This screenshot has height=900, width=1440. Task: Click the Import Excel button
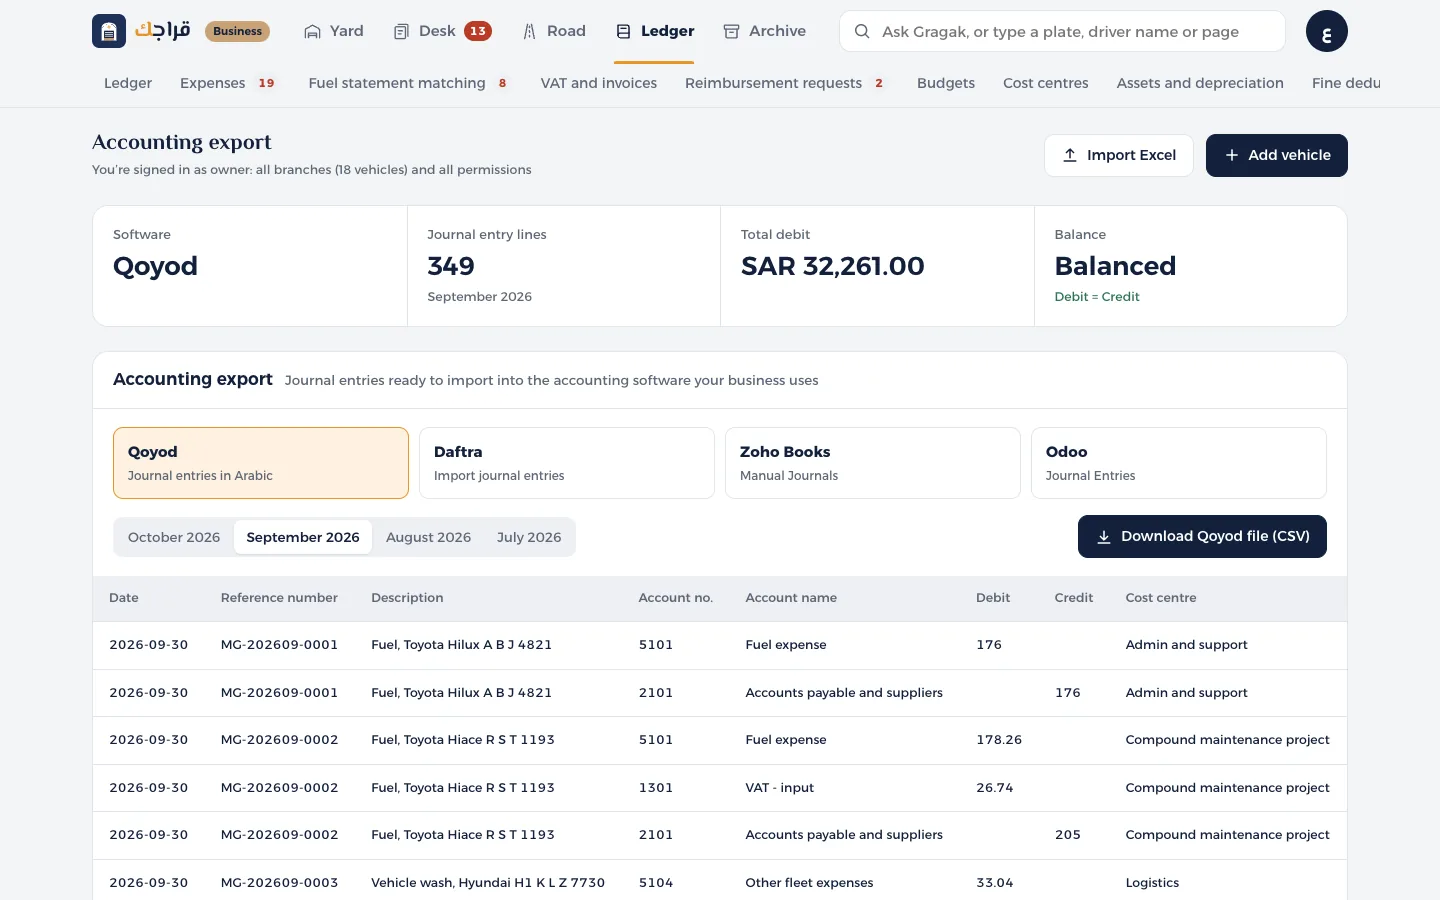coord(1119,155)
